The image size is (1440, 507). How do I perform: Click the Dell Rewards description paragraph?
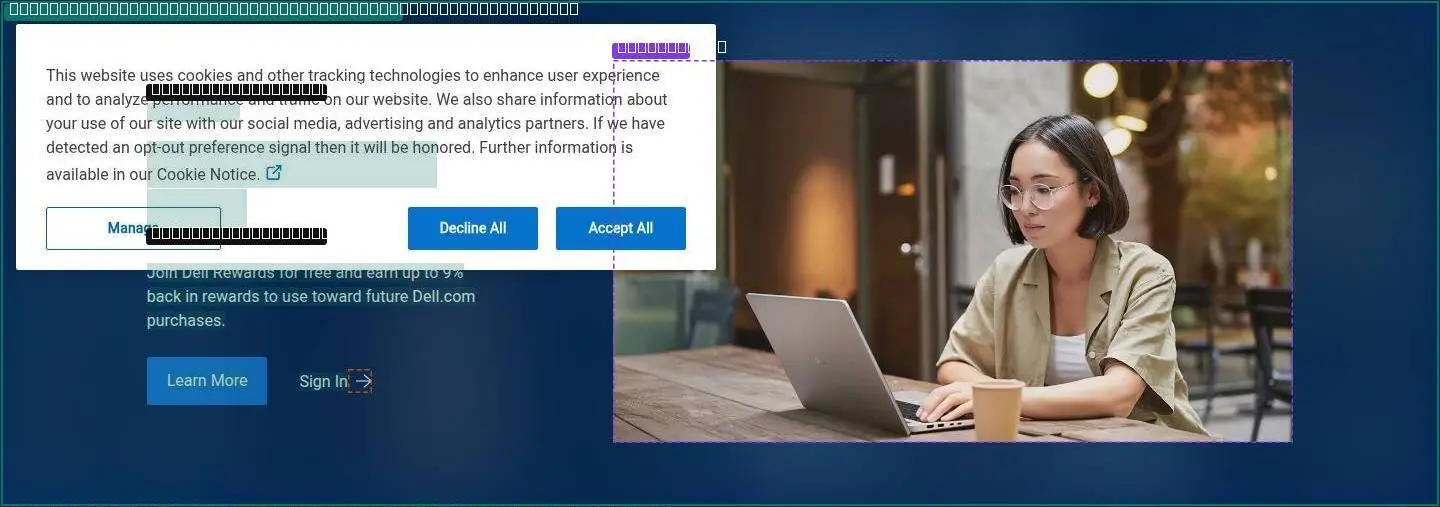(x=311, y=296)
